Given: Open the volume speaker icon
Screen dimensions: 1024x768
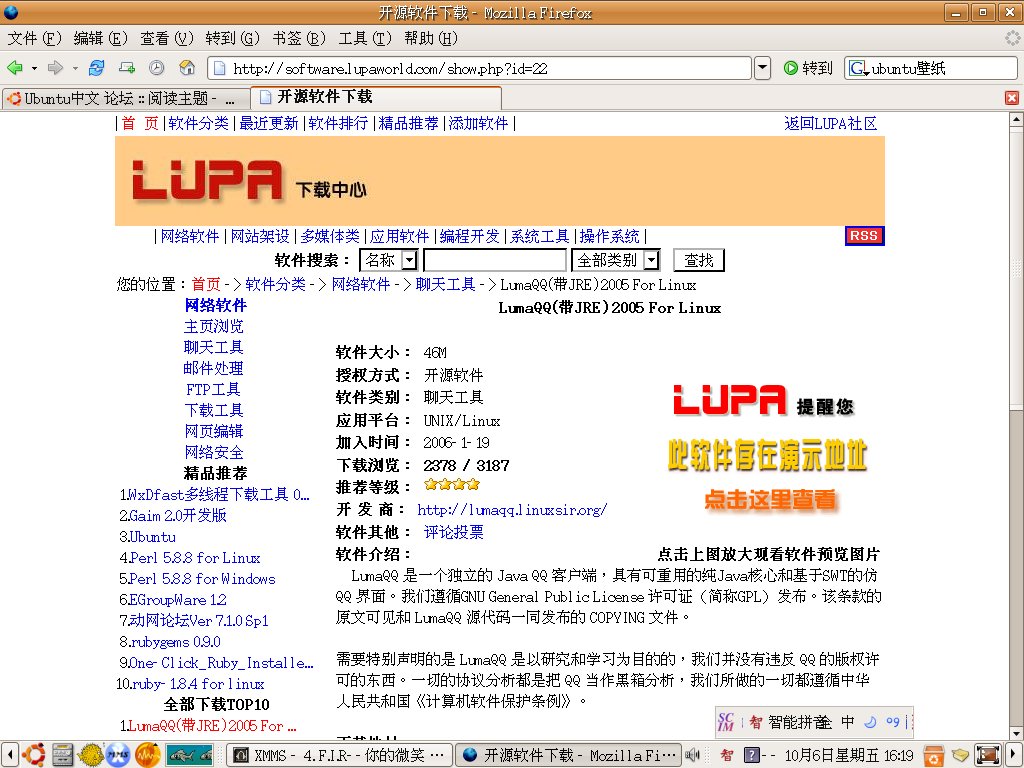Looking at the screenshot, I should click(x=692, y=756).
